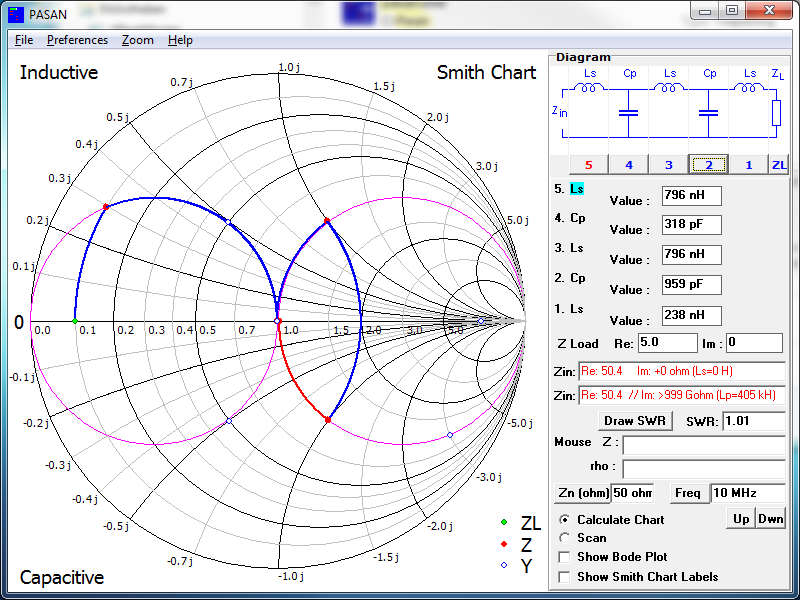Click the Freq button
This screenshot has width=800, height=600.
pyautogui.click(x=689, y=493)
